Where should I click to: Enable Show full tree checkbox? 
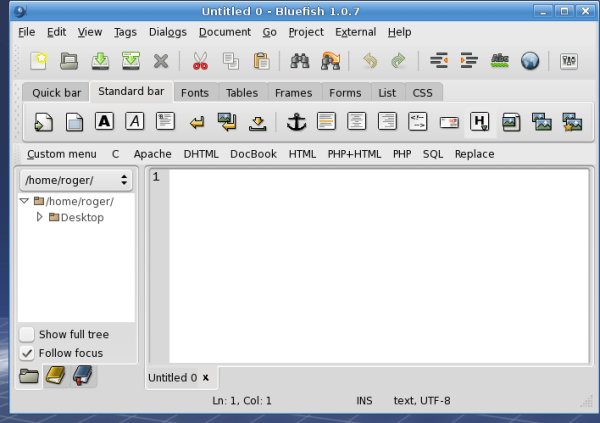(x=27, y=334)
